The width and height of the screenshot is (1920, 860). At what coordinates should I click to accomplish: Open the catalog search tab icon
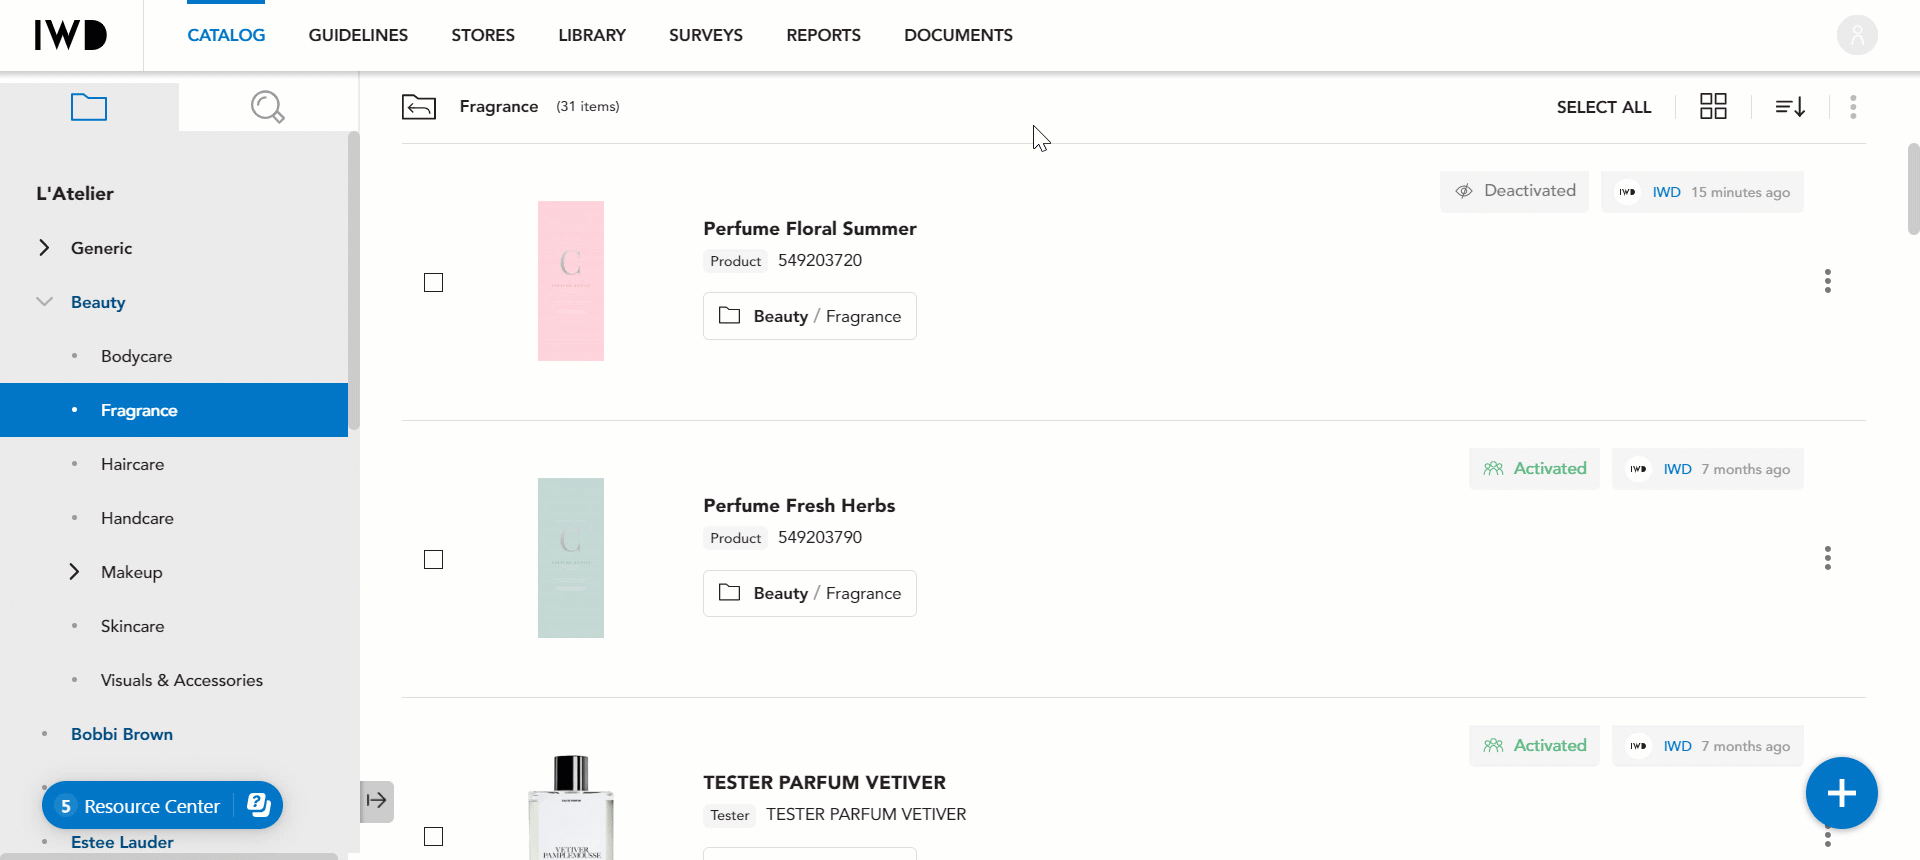268,107
